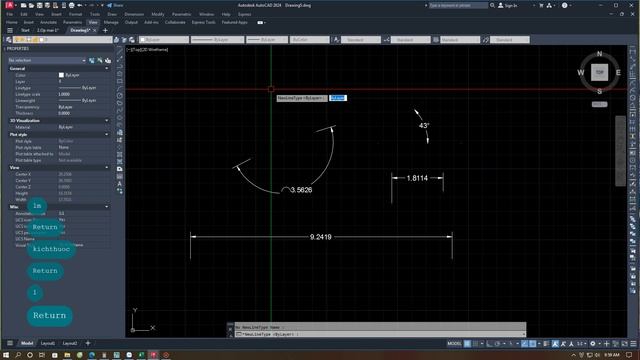Click the WCS dropdown below ViewCube
This screenshot has height=360, width=640.
(x=600, y=104)
